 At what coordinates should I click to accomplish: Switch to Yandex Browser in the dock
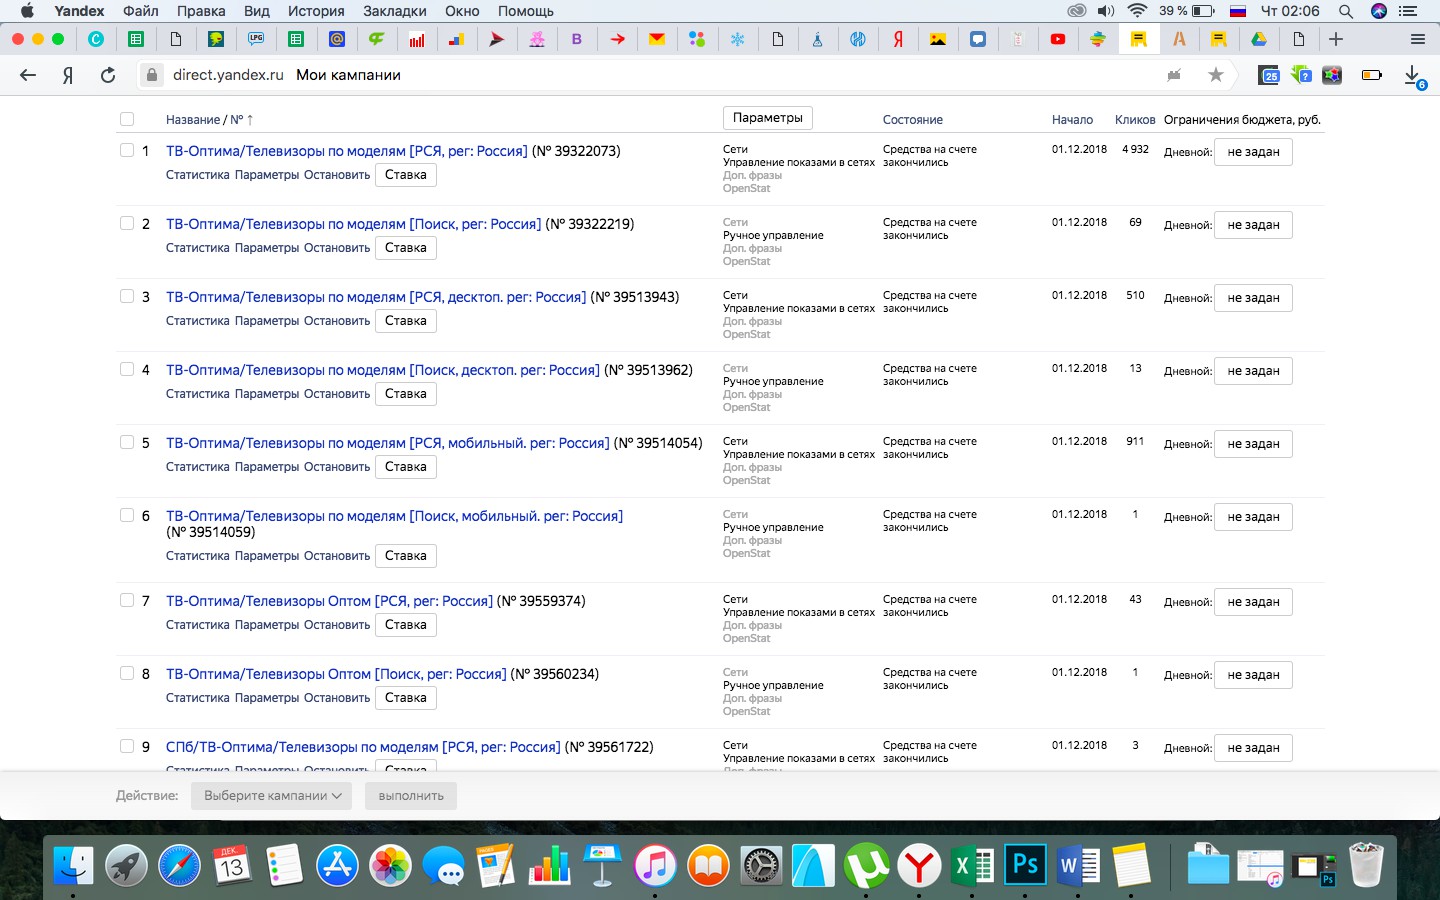tap(919, 865)
